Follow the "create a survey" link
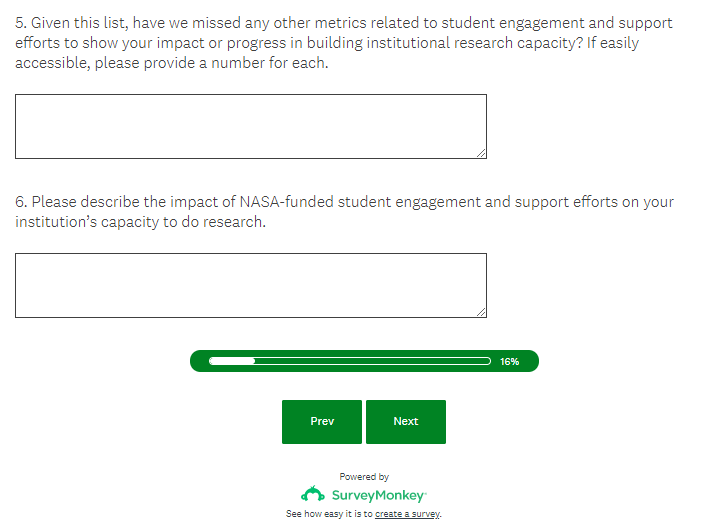This screenshot has height=529, width=712. coord(407,514)
